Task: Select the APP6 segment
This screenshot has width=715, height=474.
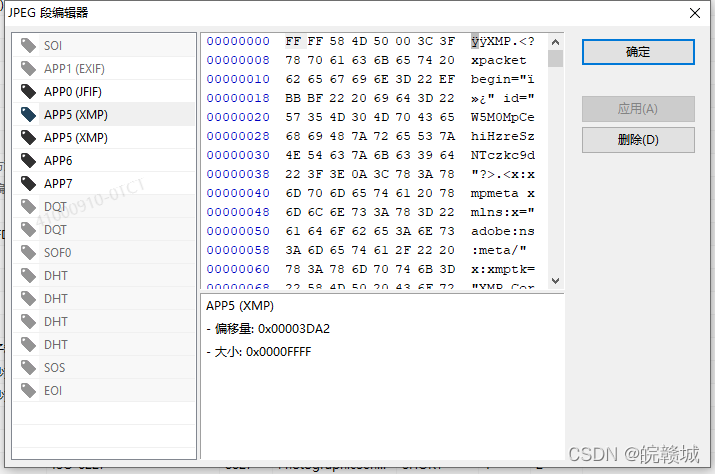Action: [x=104, y=160]
